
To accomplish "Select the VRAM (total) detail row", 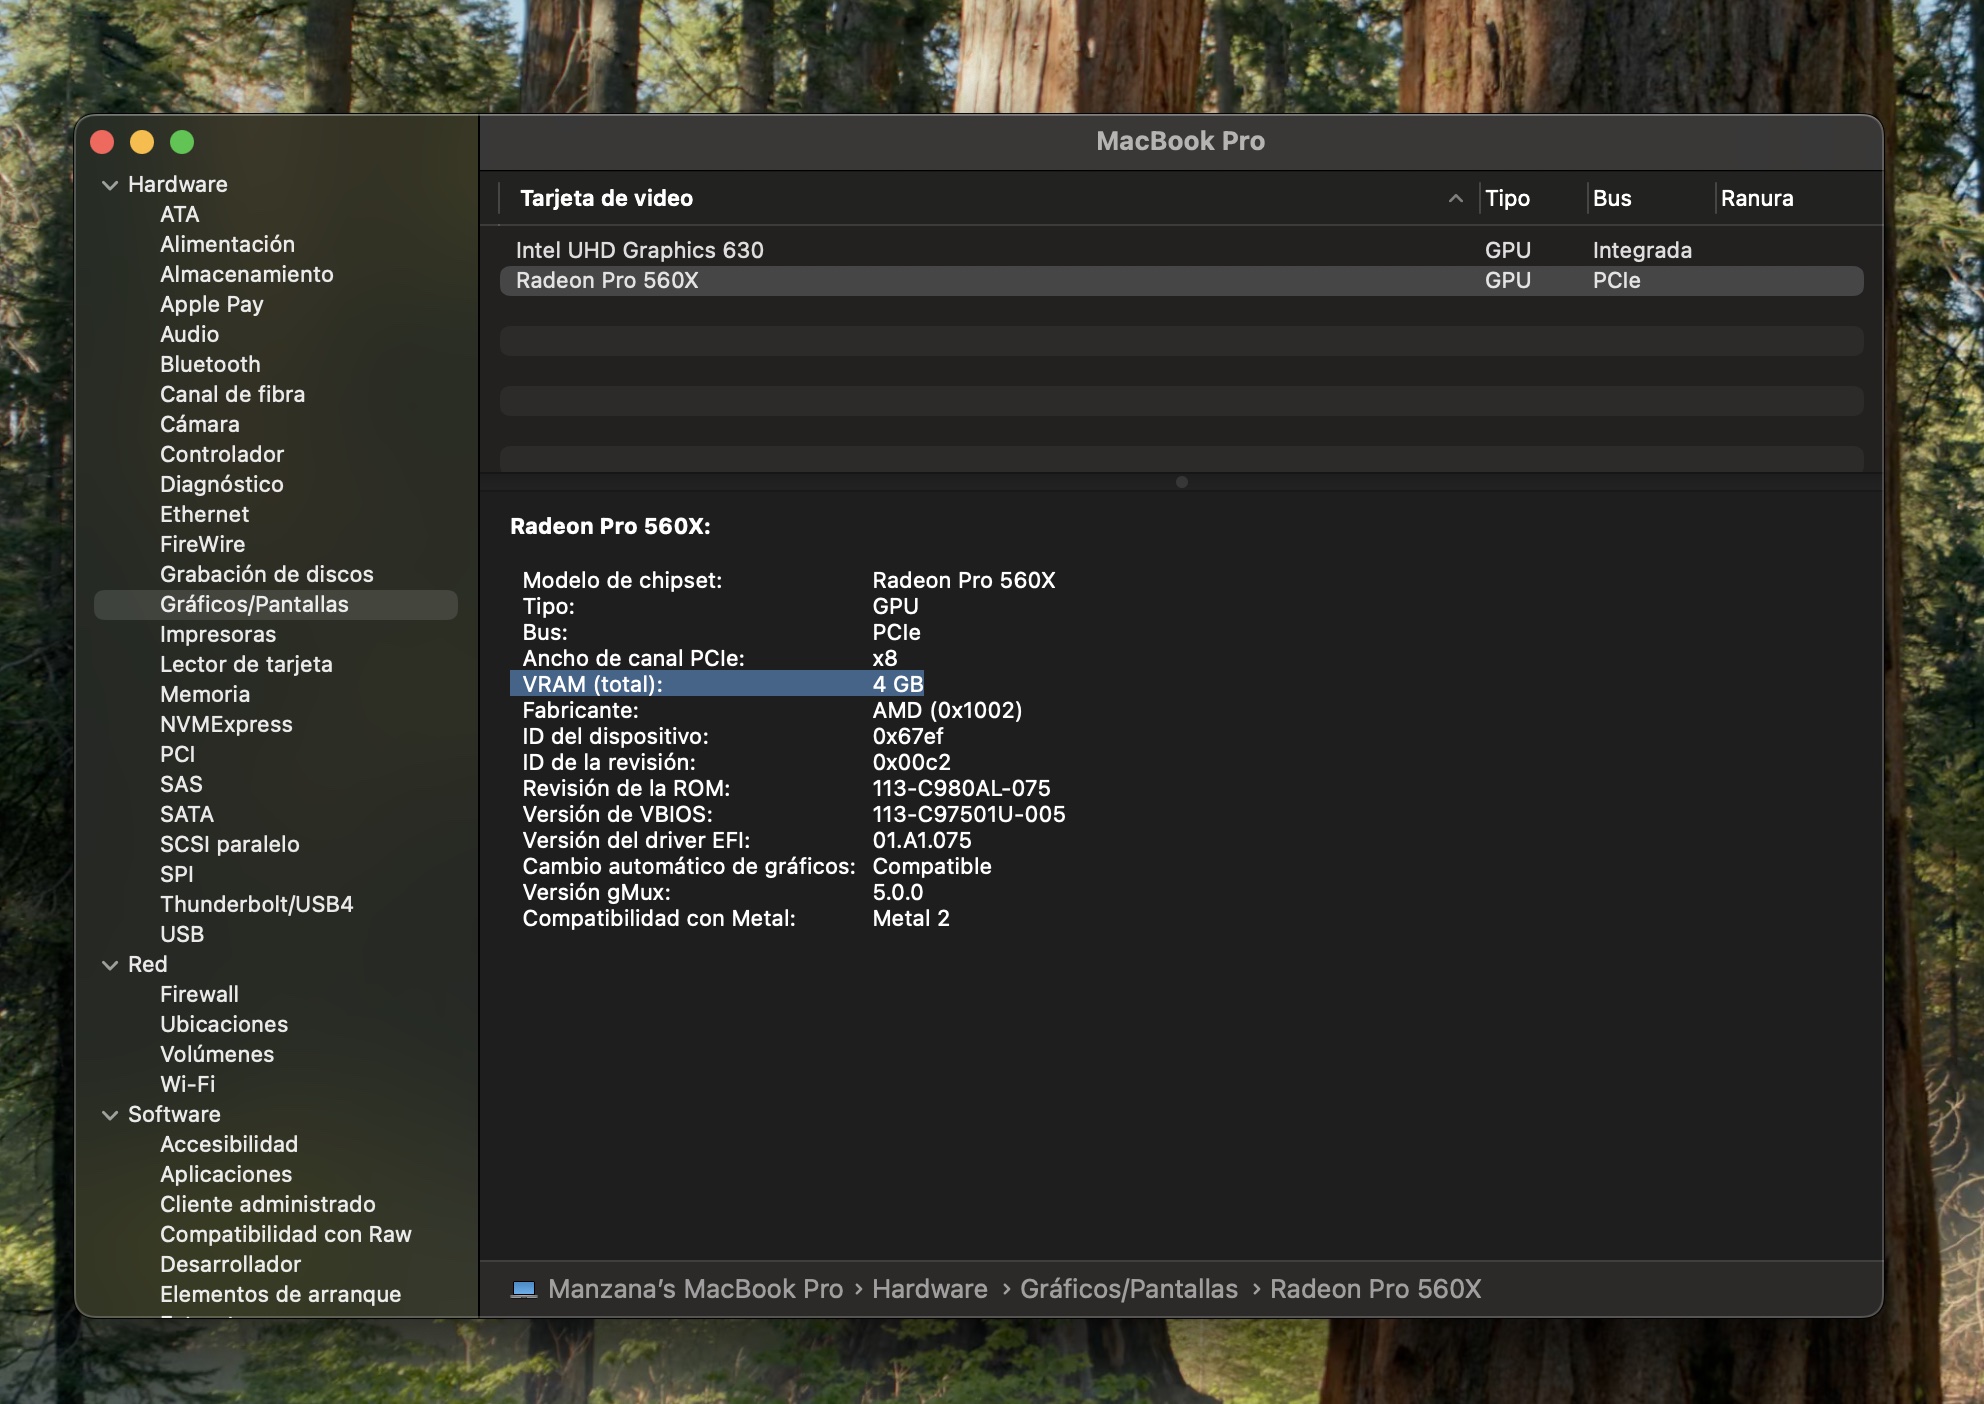I will click(x=716, y=684).
